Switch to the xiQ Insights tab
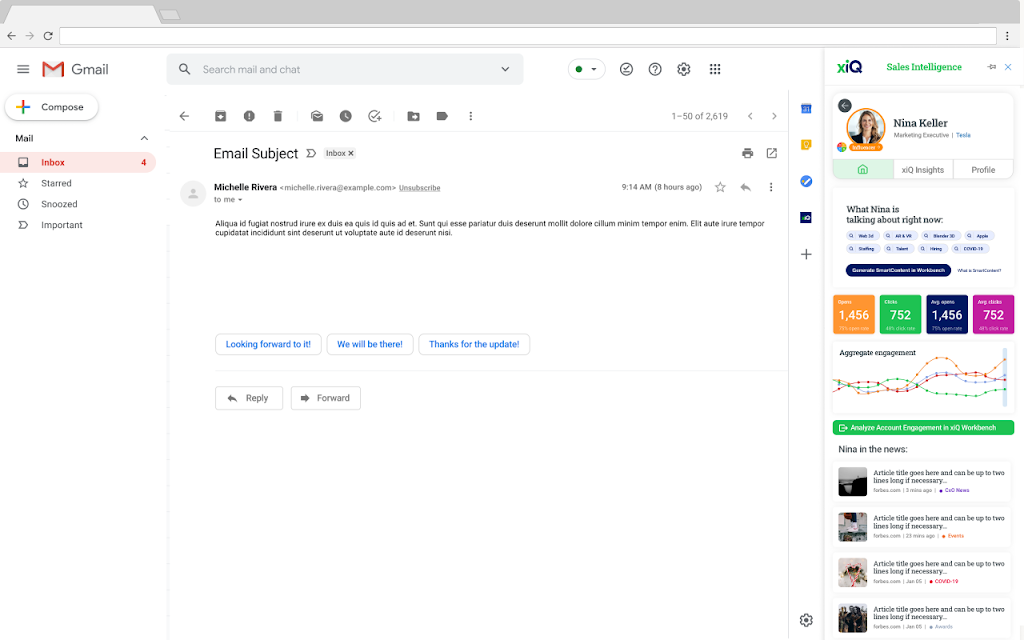The image size is (1024, 640). pyautogui.click(x=923, y=170)
